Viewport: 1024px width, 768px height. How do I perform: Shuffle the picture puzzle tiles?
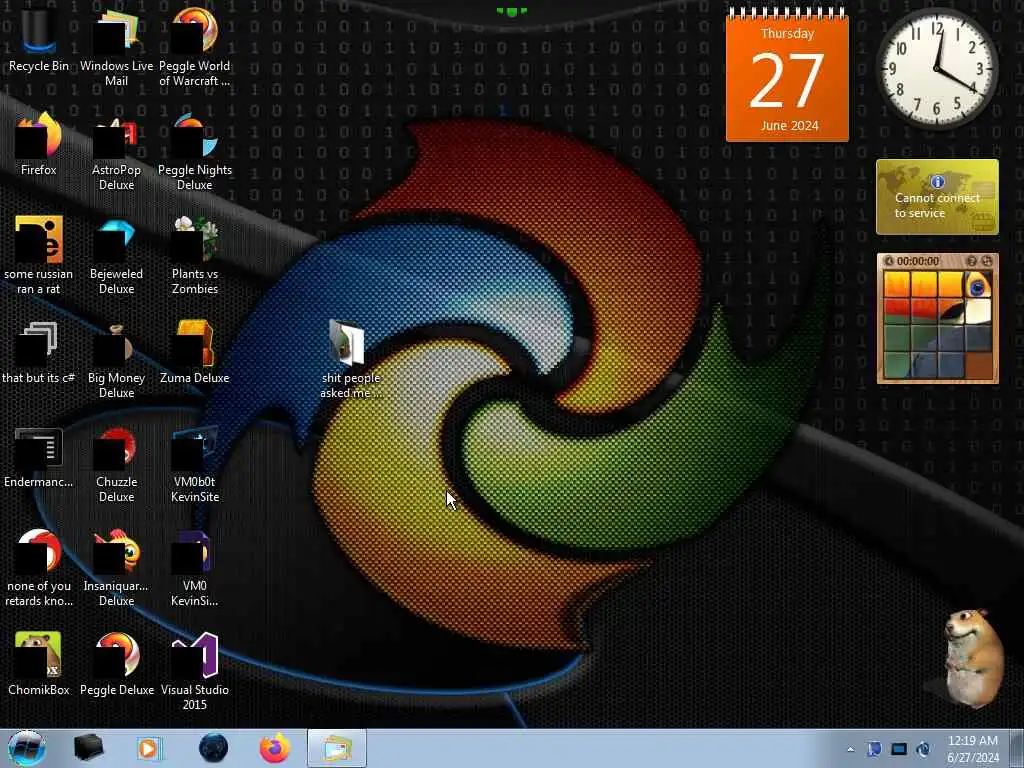pos(987,261)
